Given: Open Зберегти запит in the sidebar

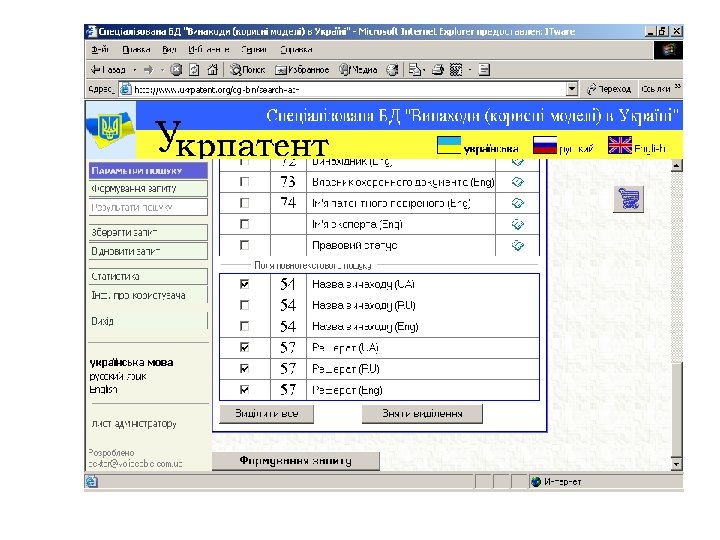Looking at the screenshot, I should click(148, 232).
